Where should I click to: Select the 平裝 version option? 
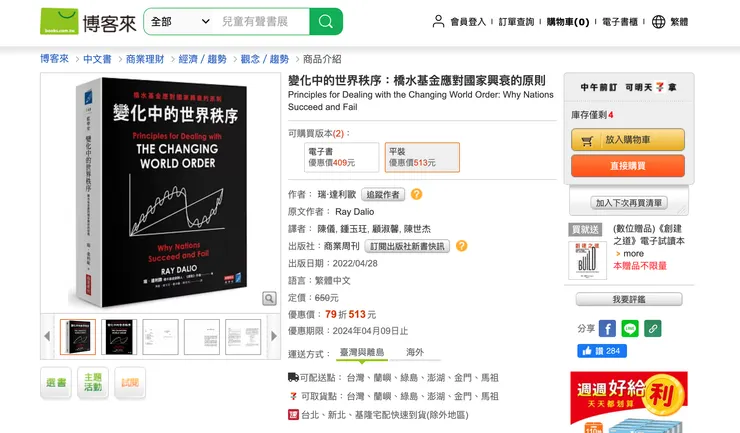point(422,157)
